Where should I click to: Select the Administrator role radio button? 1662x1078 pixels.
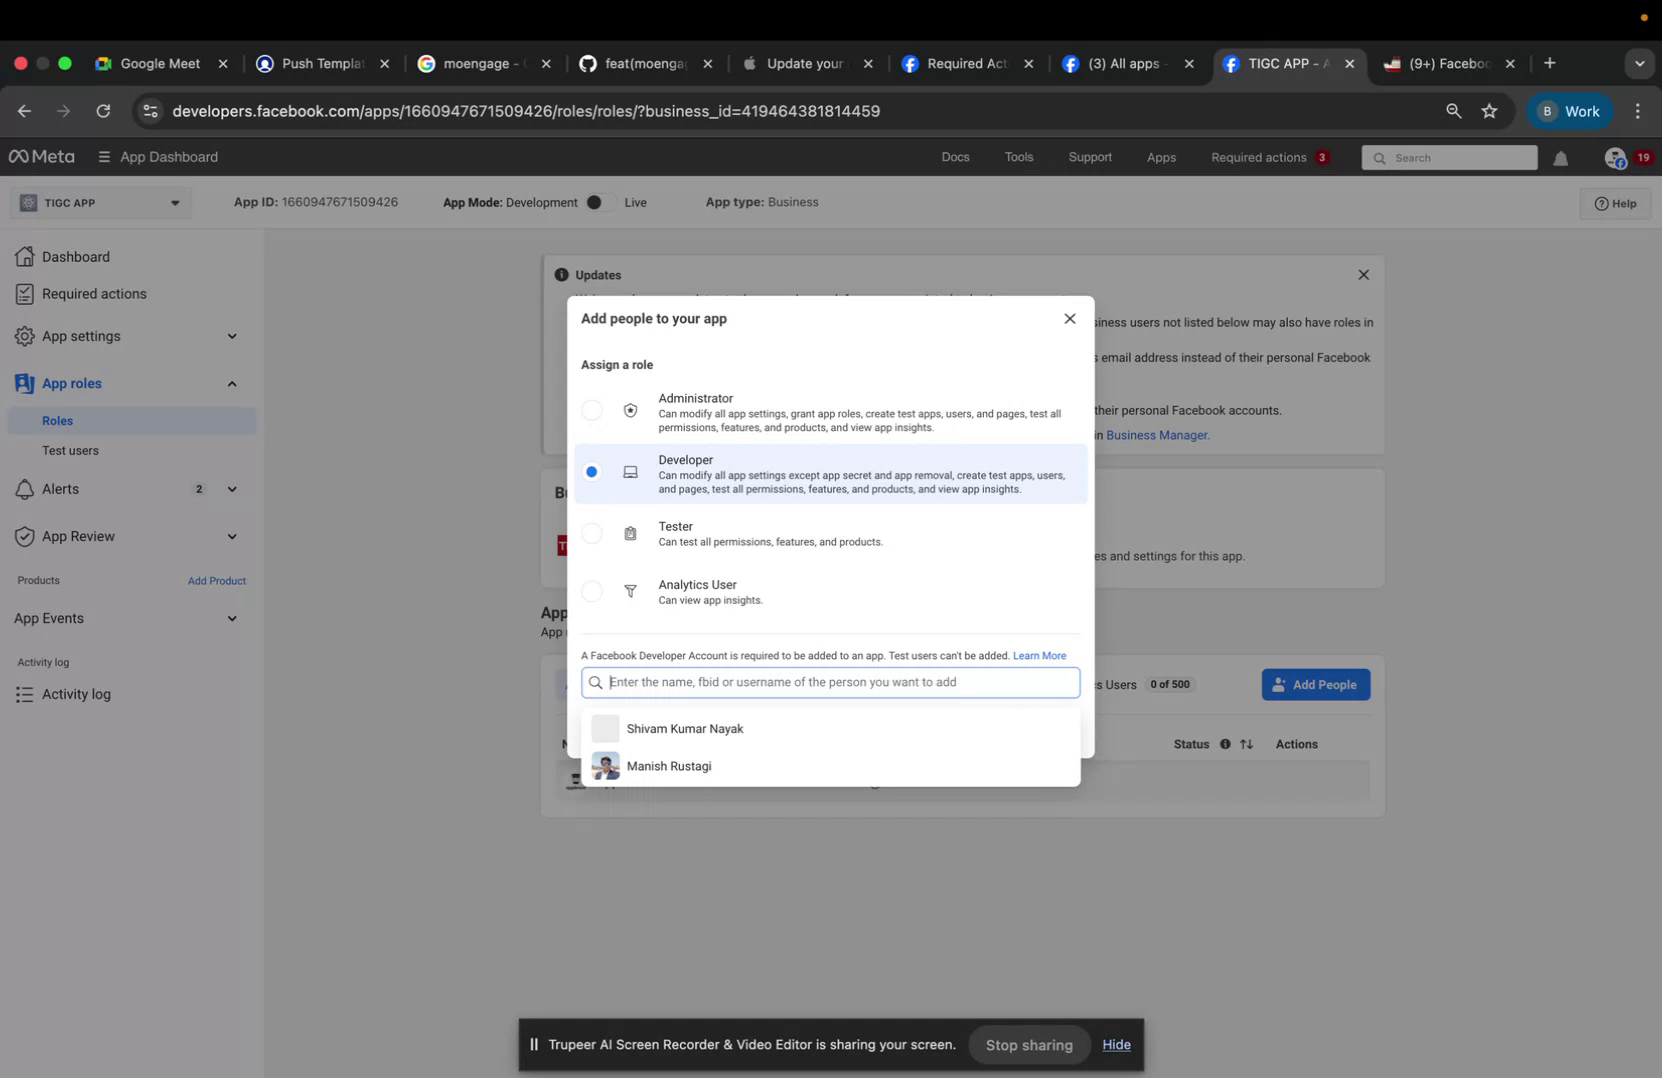592,410
